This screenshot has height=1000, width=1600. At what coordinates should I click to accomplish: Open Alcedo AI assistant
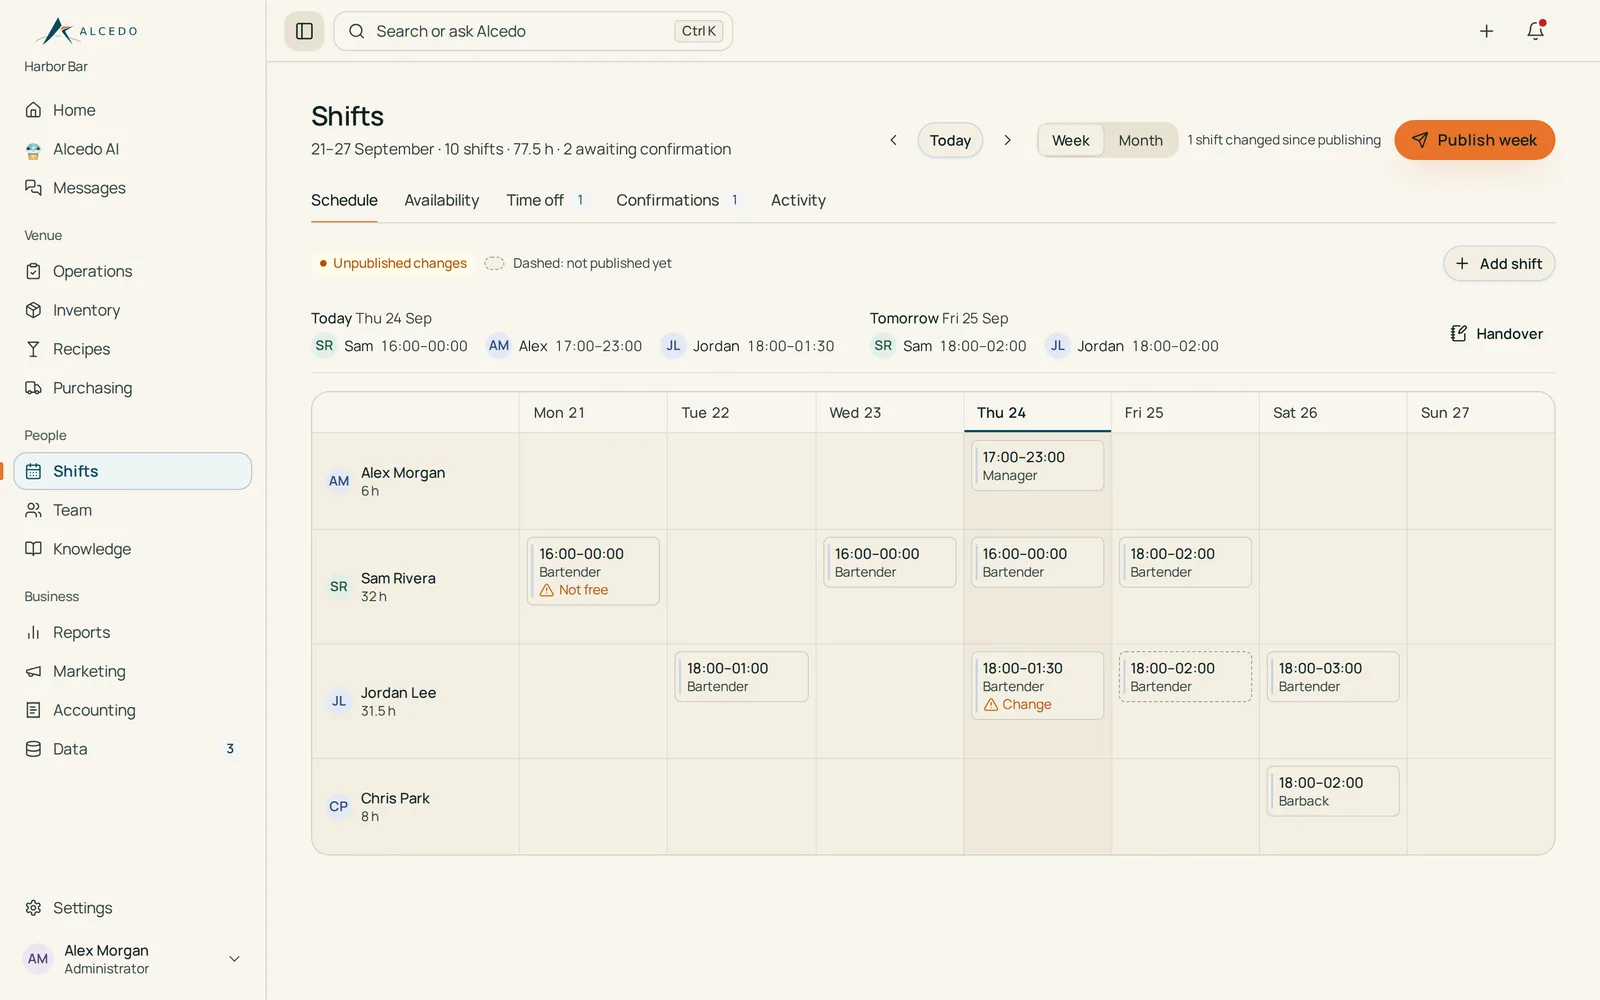click(x=133, y=149)
